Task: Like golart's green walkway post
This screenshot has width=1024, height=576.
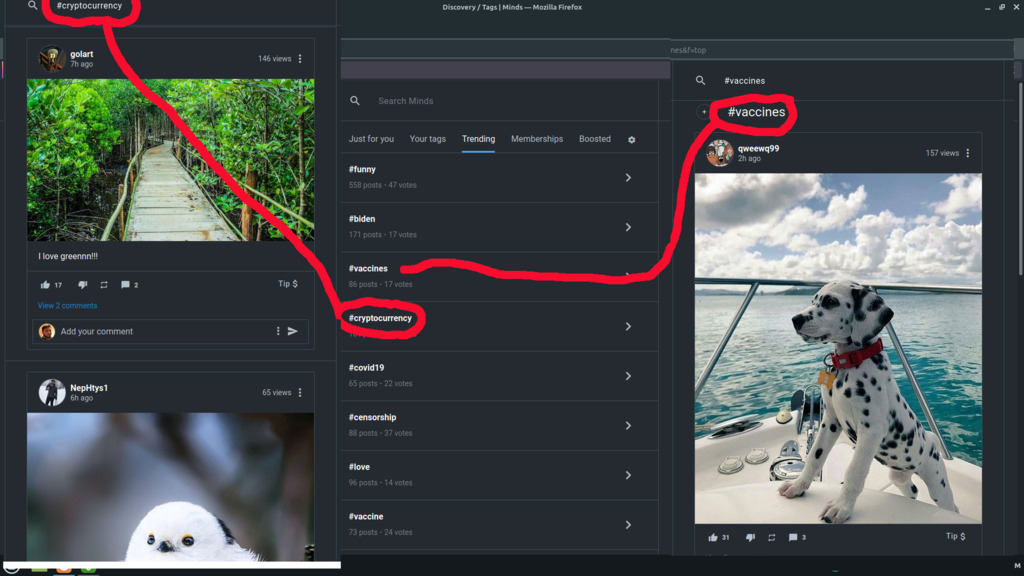Action: click(x=45, y=285)
